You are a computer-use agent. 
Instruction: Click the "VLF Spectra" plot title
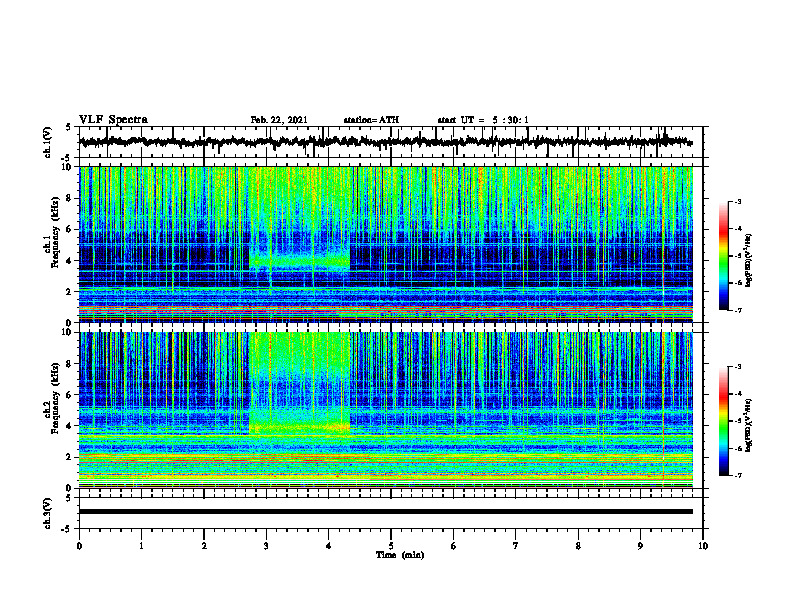pos(113,120)
